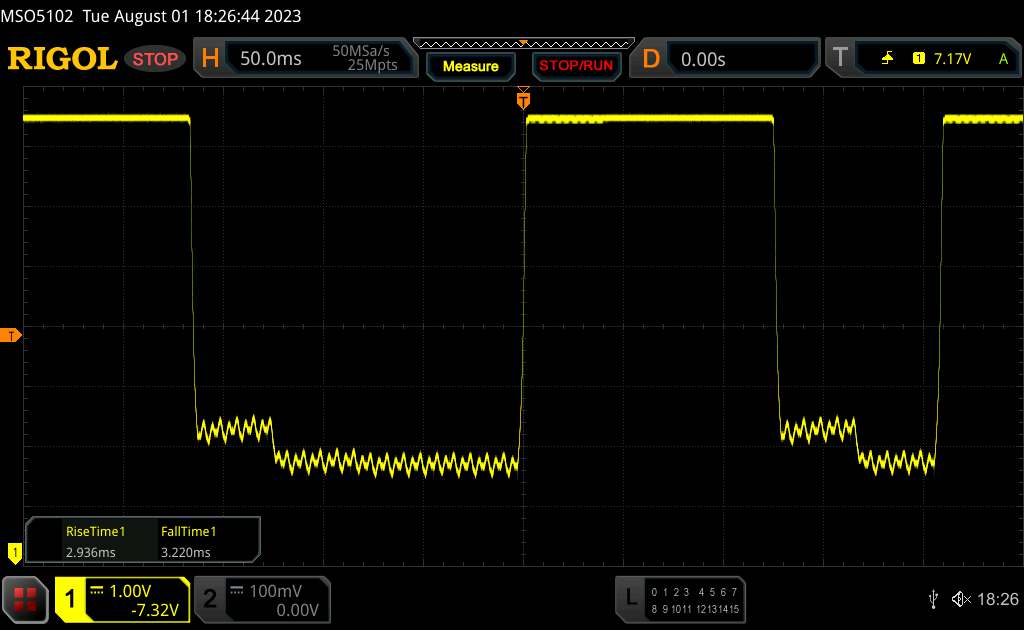This screenshot has height=630, width=1024.
Task: Click the USB connection status icon
Action: [934, 599]
